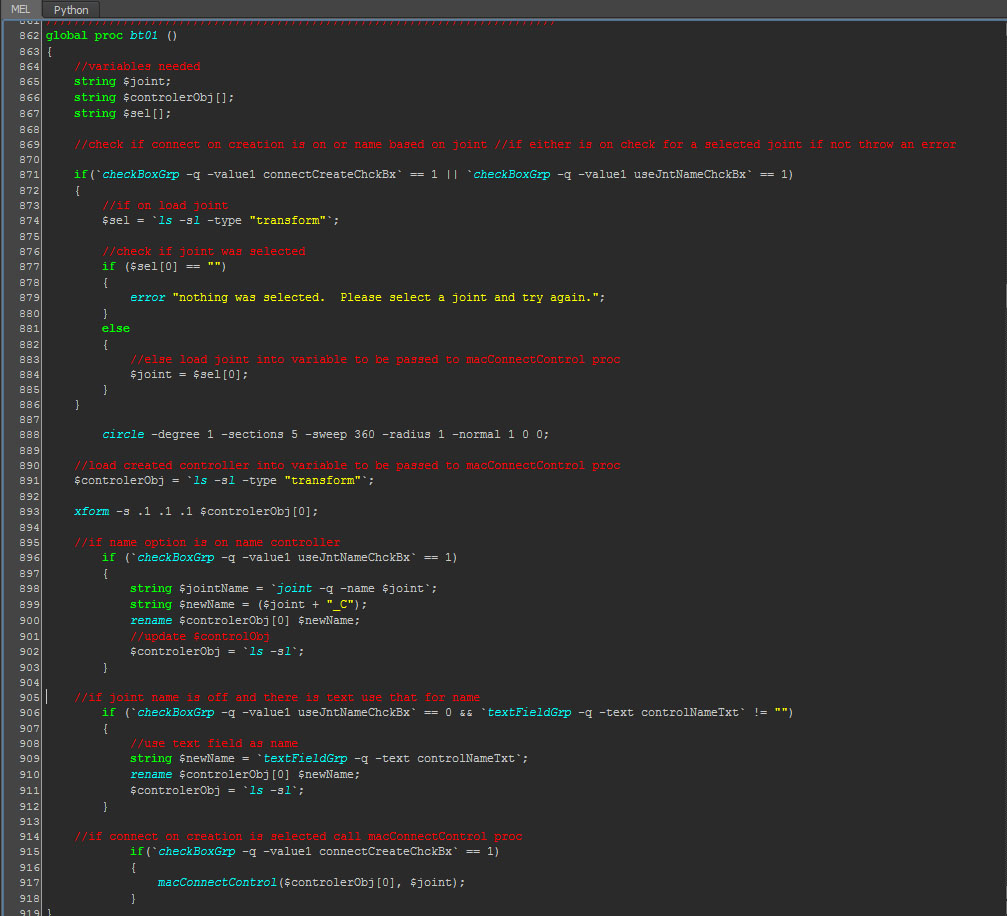
Task: Click the '//update $controlObj' comment
Action: tap(200, 636)
